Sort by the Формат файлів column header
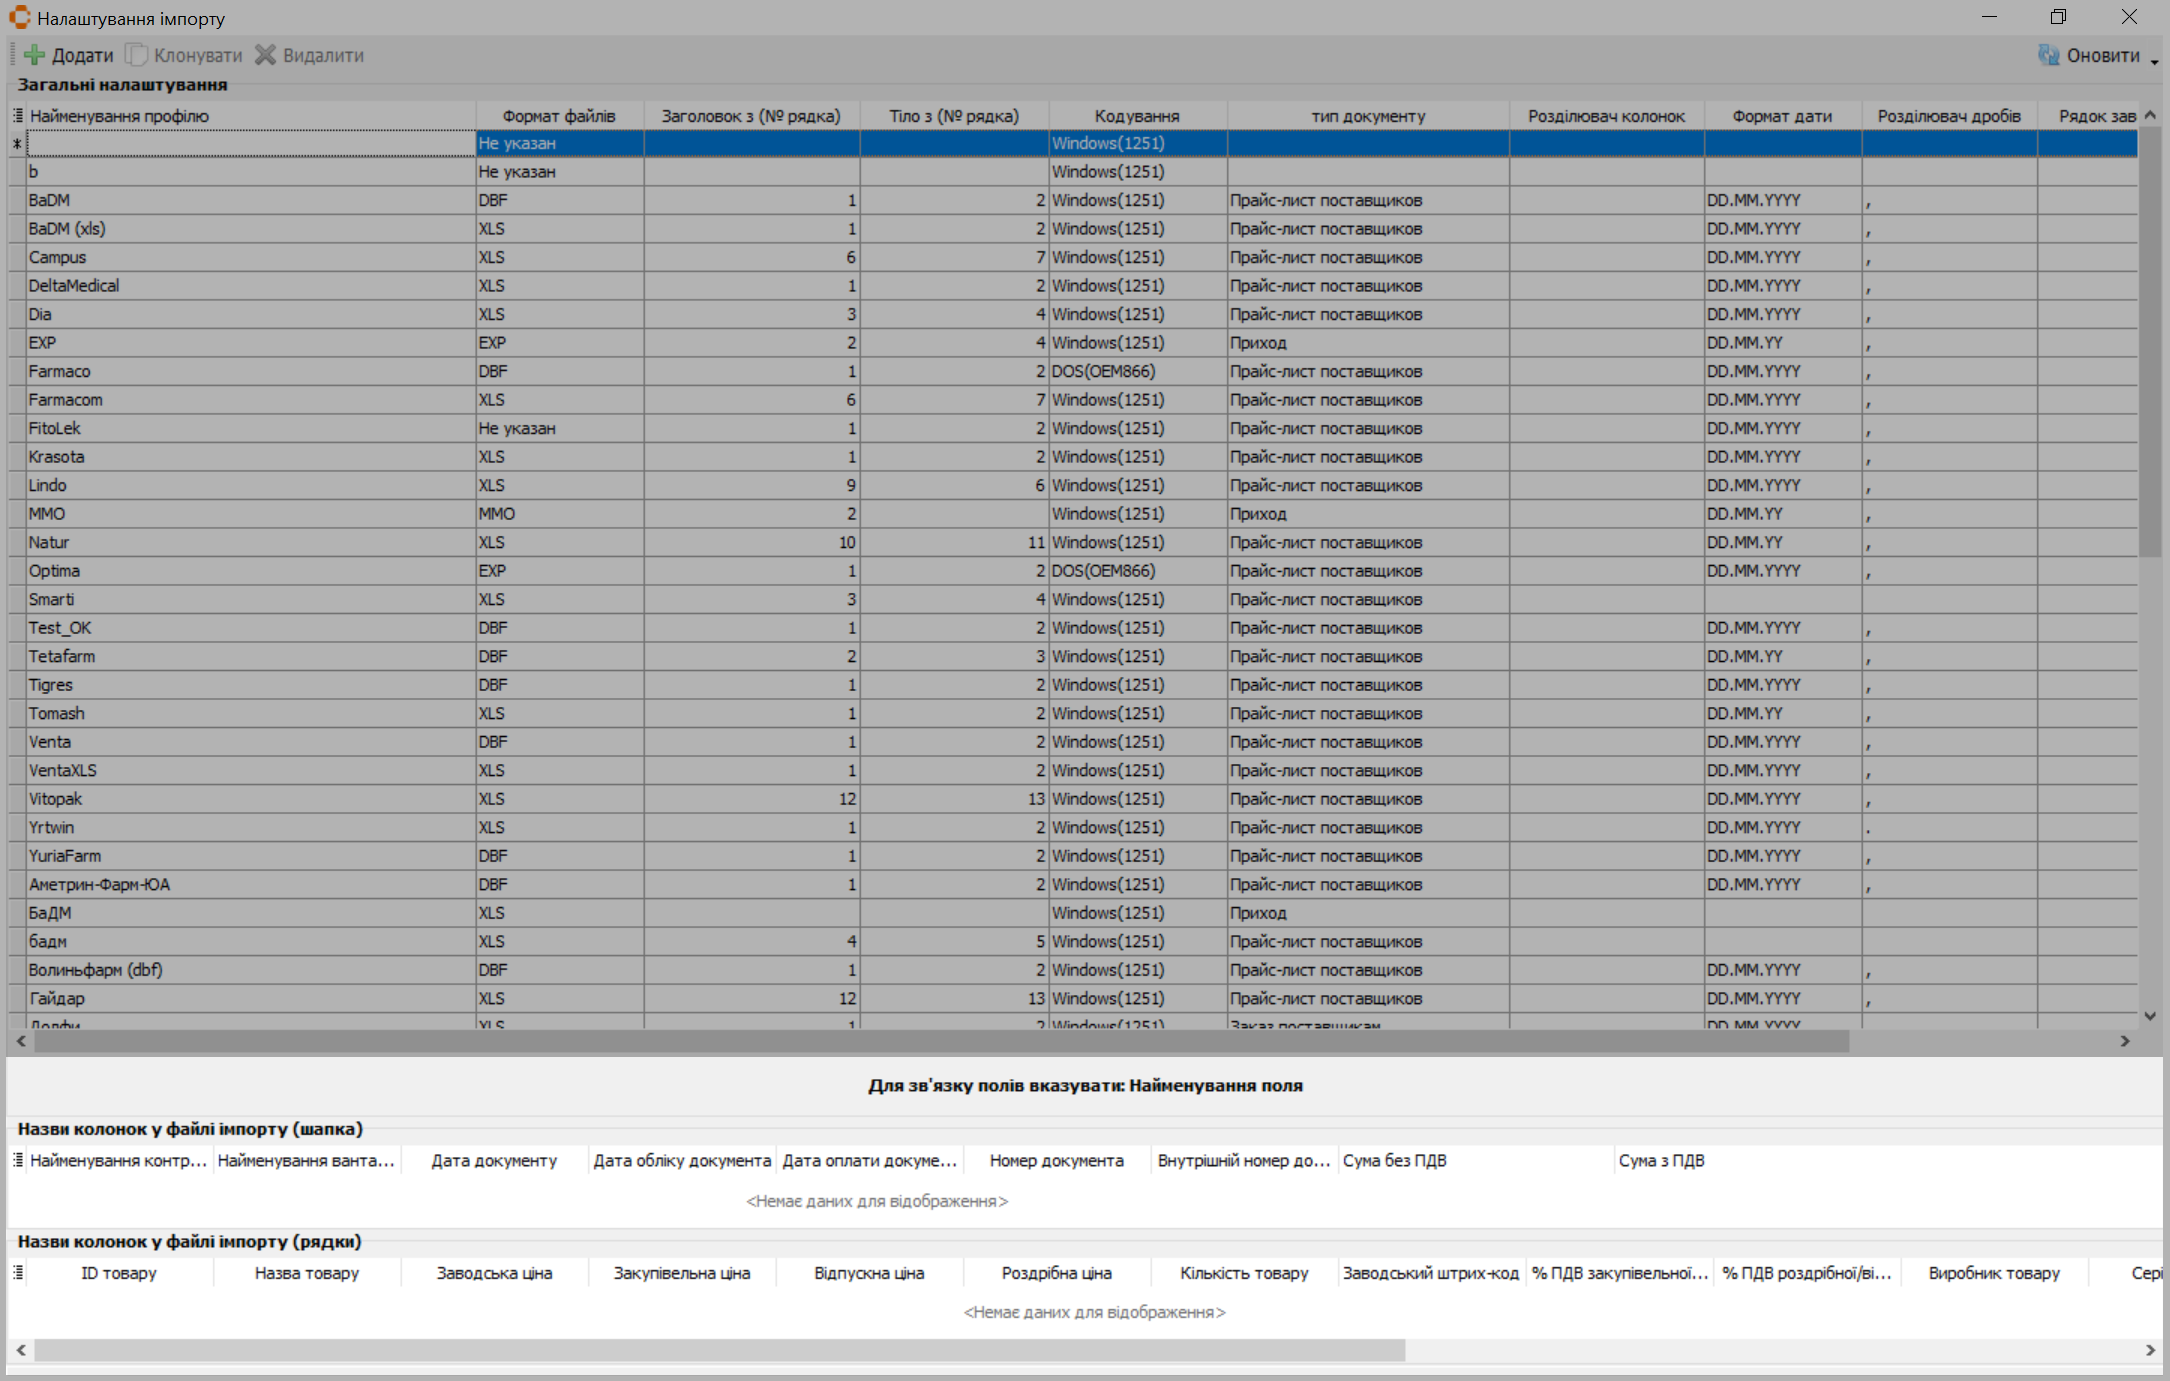Image resolution: width=2170 pixels, height=1381 pixels. tap(558, 116)
